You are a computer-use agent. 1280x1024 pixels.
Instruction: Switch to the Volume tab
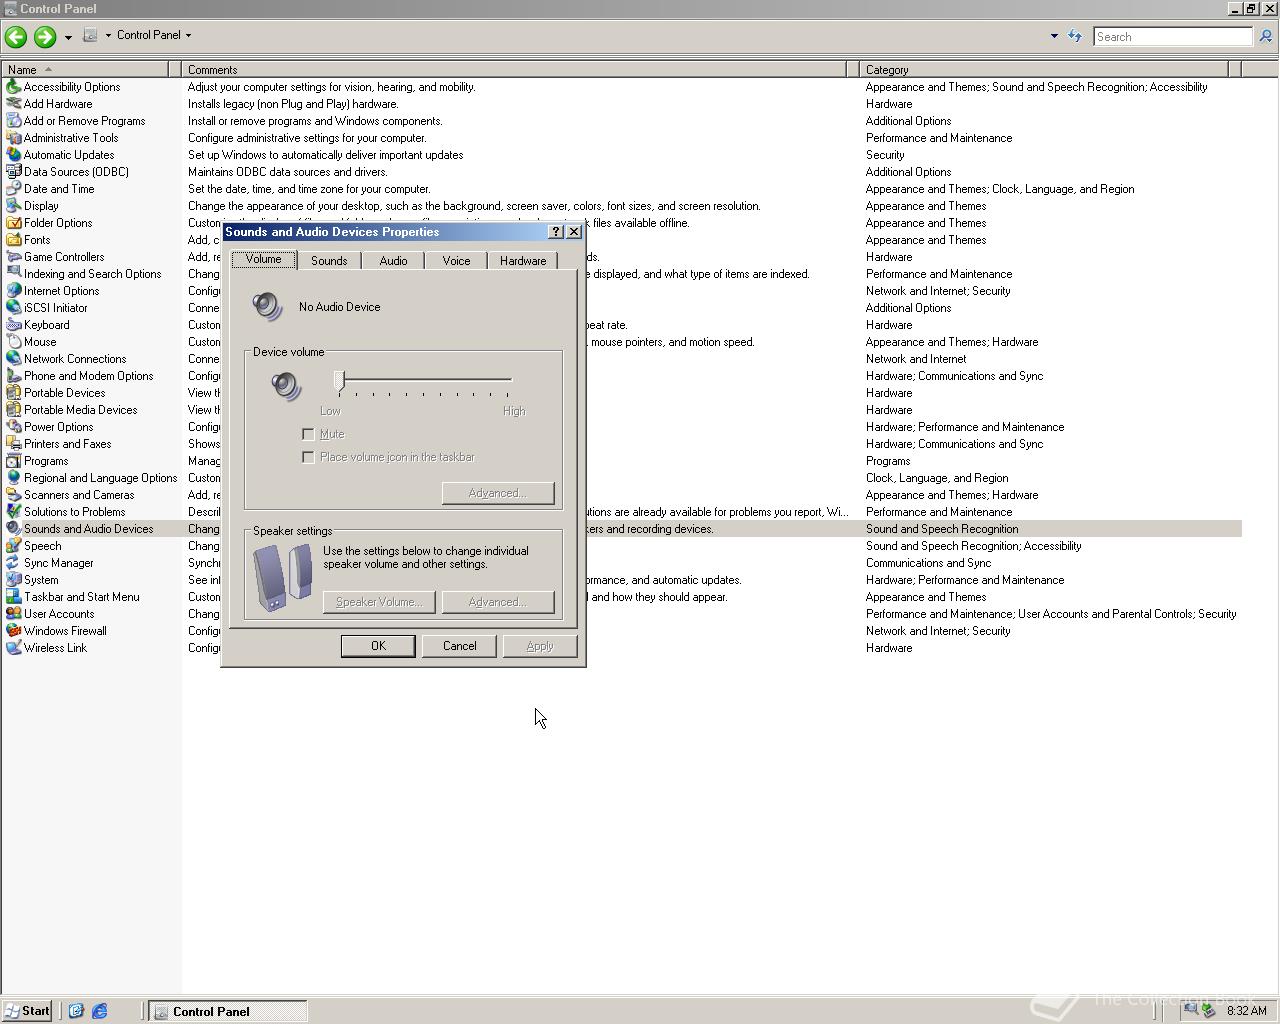tap(264, 259)
